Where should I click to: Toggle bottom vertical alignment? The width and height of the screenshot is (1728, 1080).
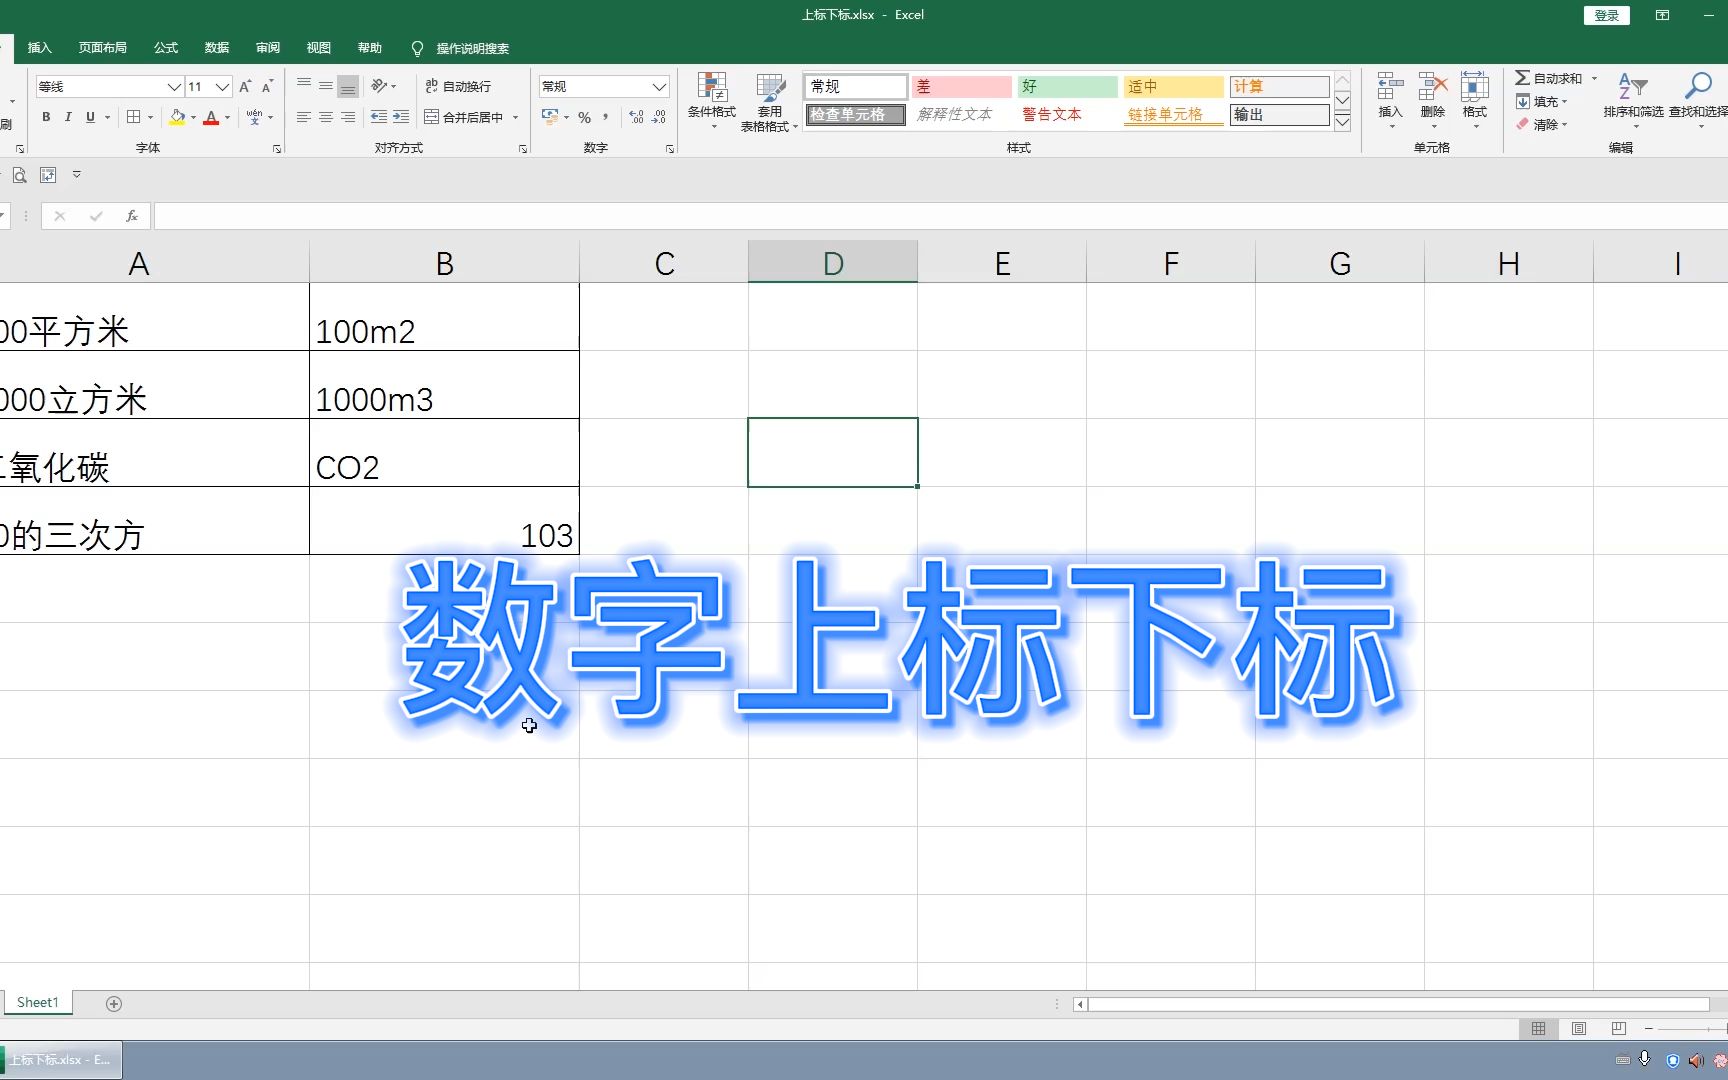tap(348, 86)
